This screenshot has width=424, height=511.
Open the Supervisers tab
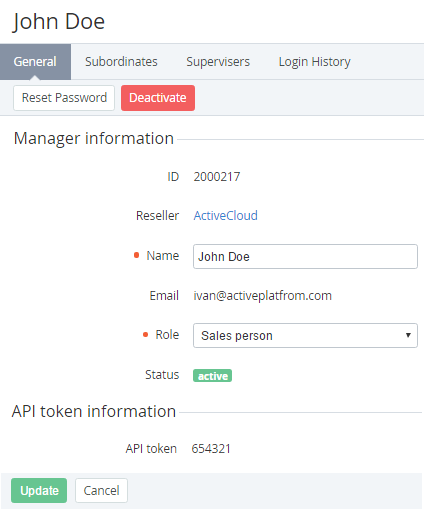click(218, 62)
